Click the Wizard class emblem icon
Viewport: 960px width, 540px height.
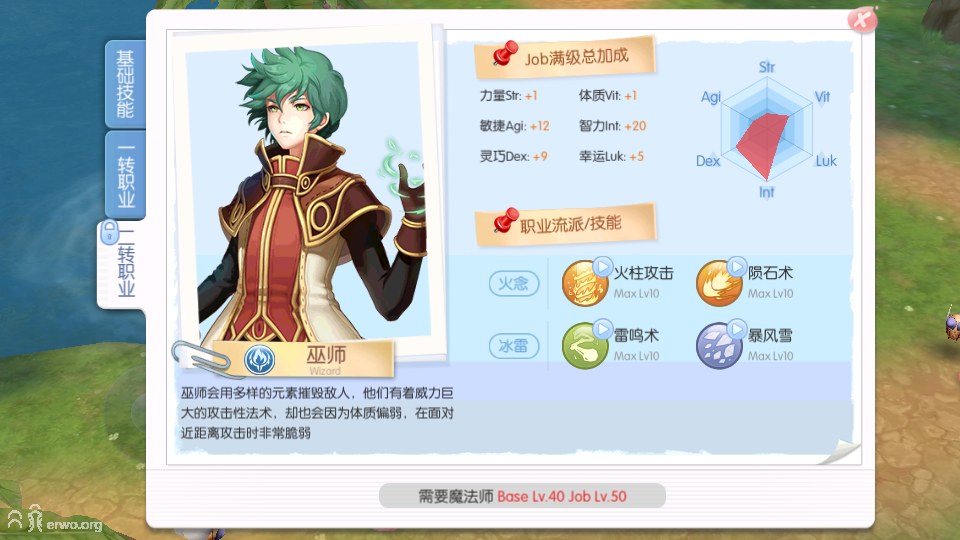coord(259,359)
